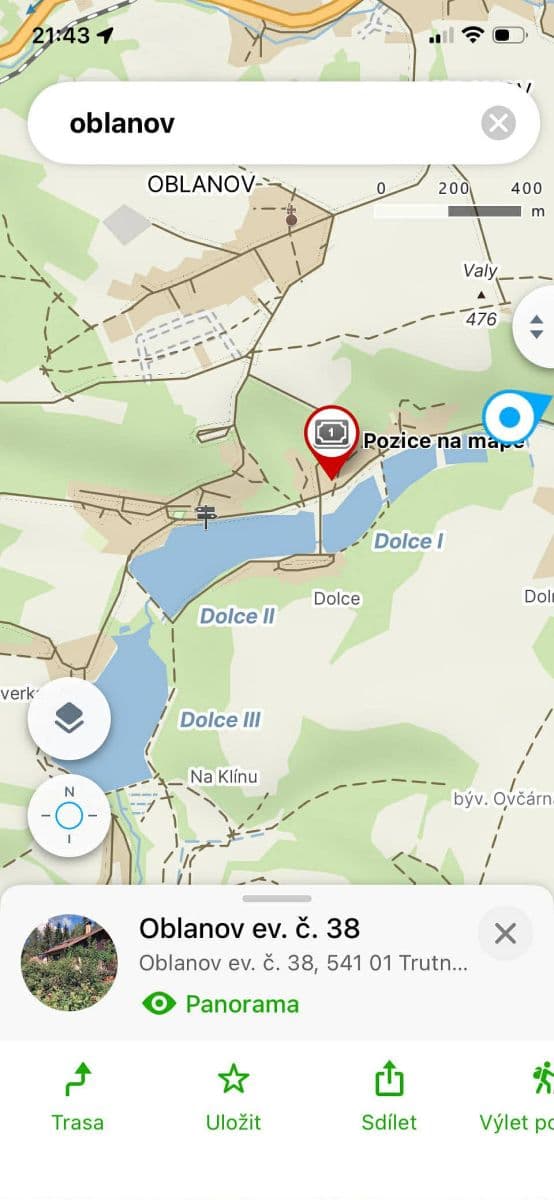
Task: Tap the compass north orientation button
Action: pyautogui.click(x=69, y=816)
